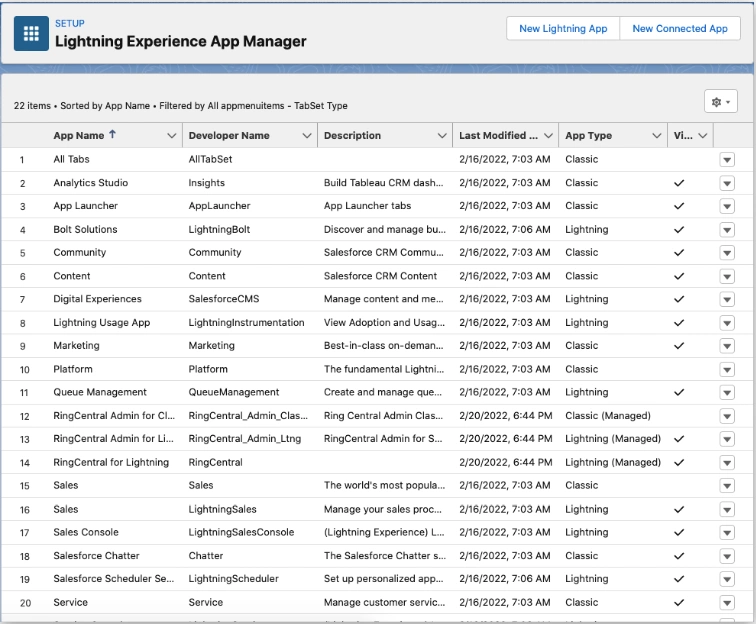Open row actions for Platform
The width and height of the screenshot is (756, 624).
click(727, 369)
